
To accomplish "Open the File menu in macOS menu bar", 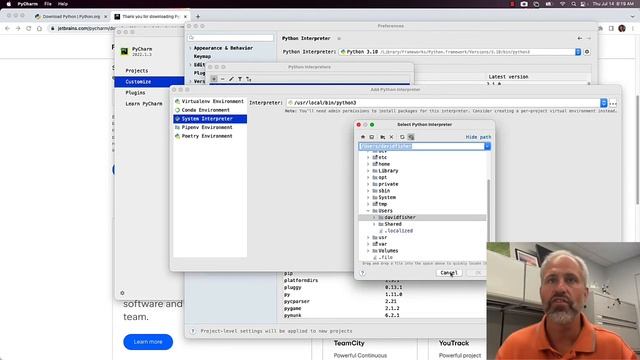I will pyautogui.click(x=48, y=4).
